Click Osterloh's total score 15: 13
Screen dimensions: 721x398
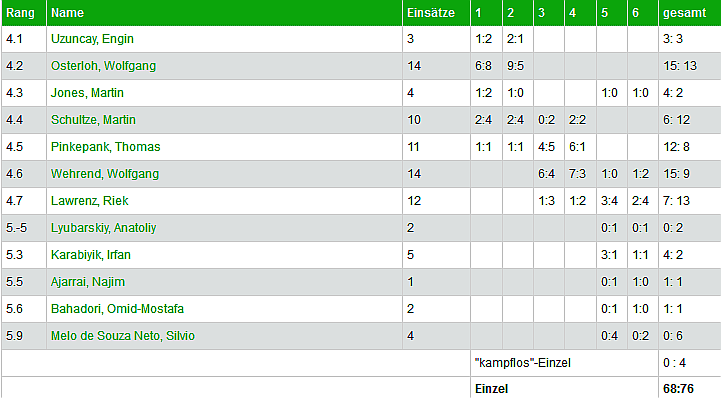pos(690,66)
